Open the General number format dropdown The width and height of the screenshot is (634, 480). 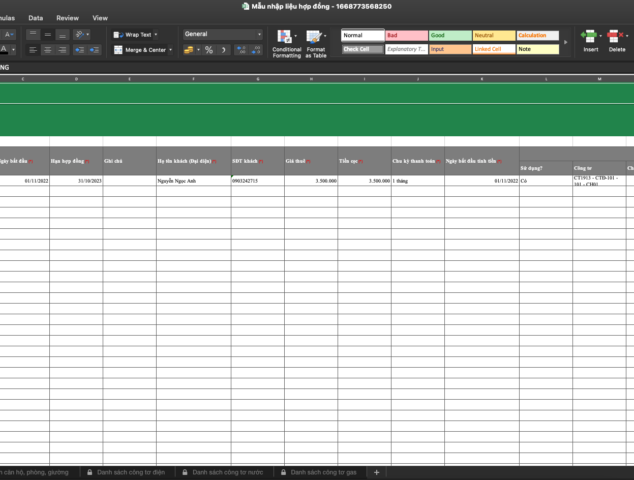click(x=222, y=34)
